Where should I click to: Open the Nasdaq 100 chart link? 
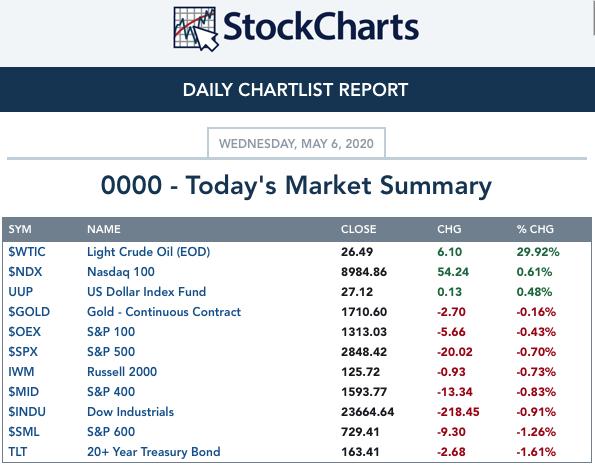pos(121,272)
